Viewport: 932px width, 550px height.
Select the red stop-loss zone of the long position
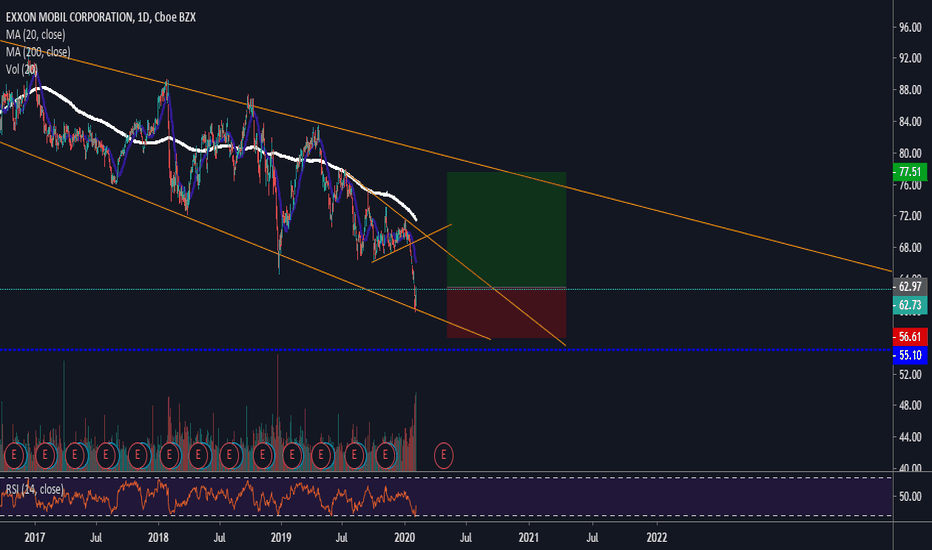click(506, 313)
